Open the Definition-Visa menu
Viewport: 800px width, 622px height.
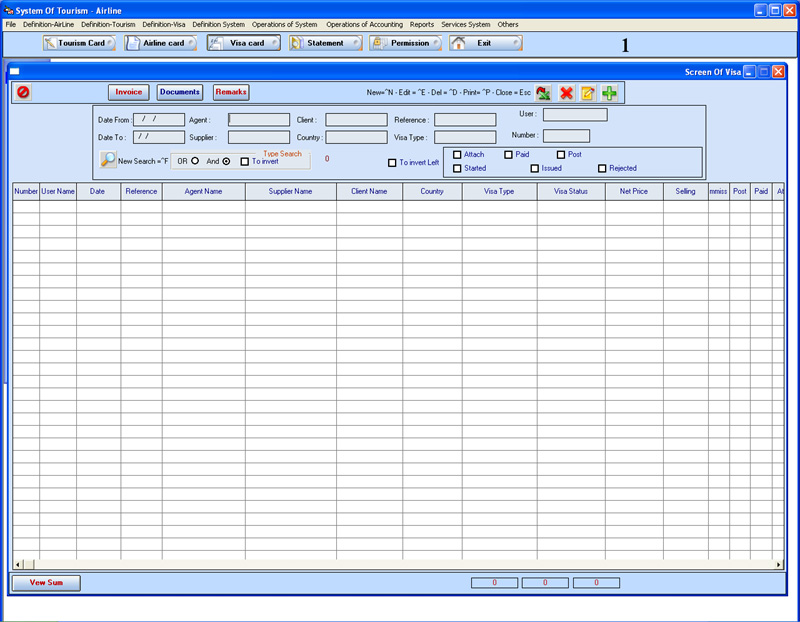click(164, 24)
